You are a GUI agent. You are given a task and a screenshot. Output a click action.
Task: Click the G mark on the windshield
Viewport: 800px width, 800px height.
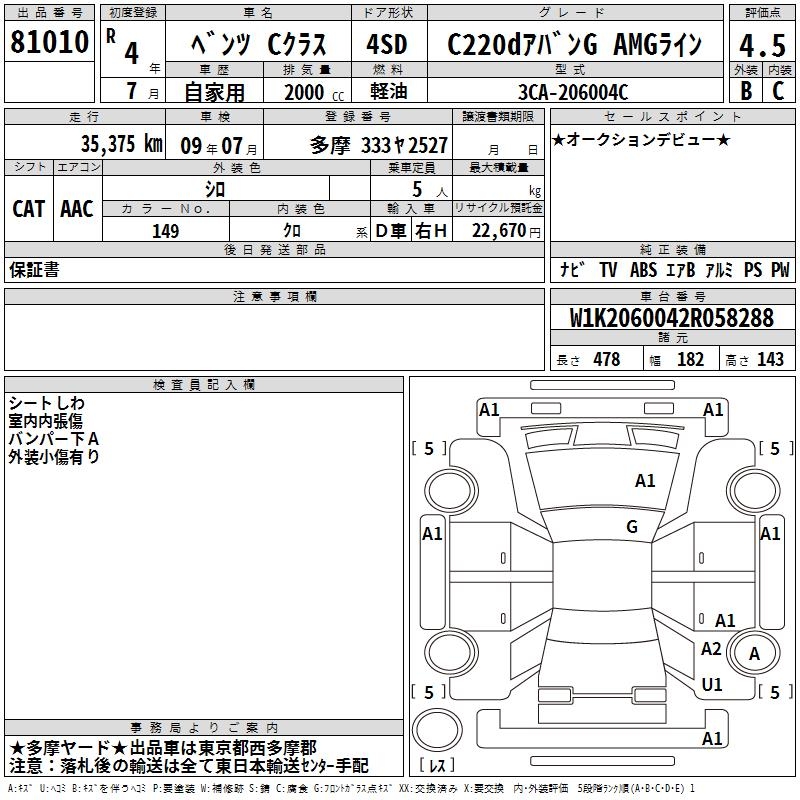click(632, 527)
